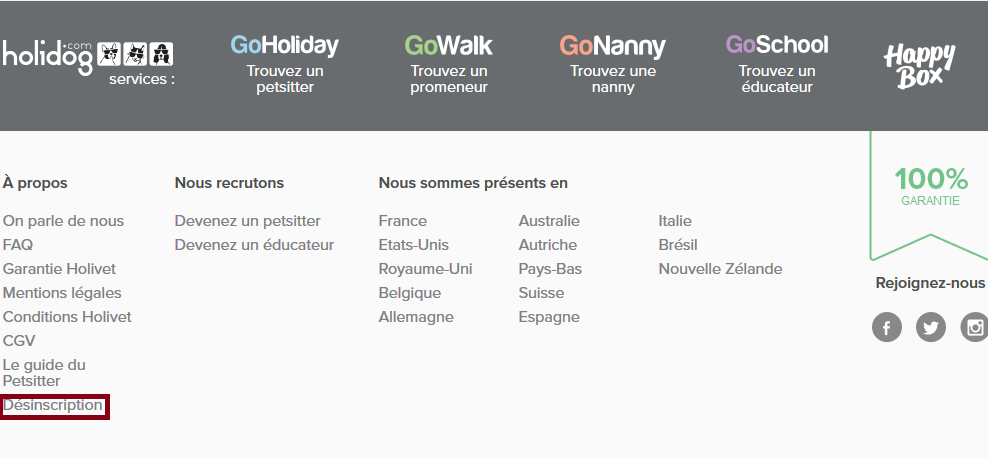The image size is (988, 458).
Task: Open GoSchool éducateur service
Action: (x=777, y=65)
